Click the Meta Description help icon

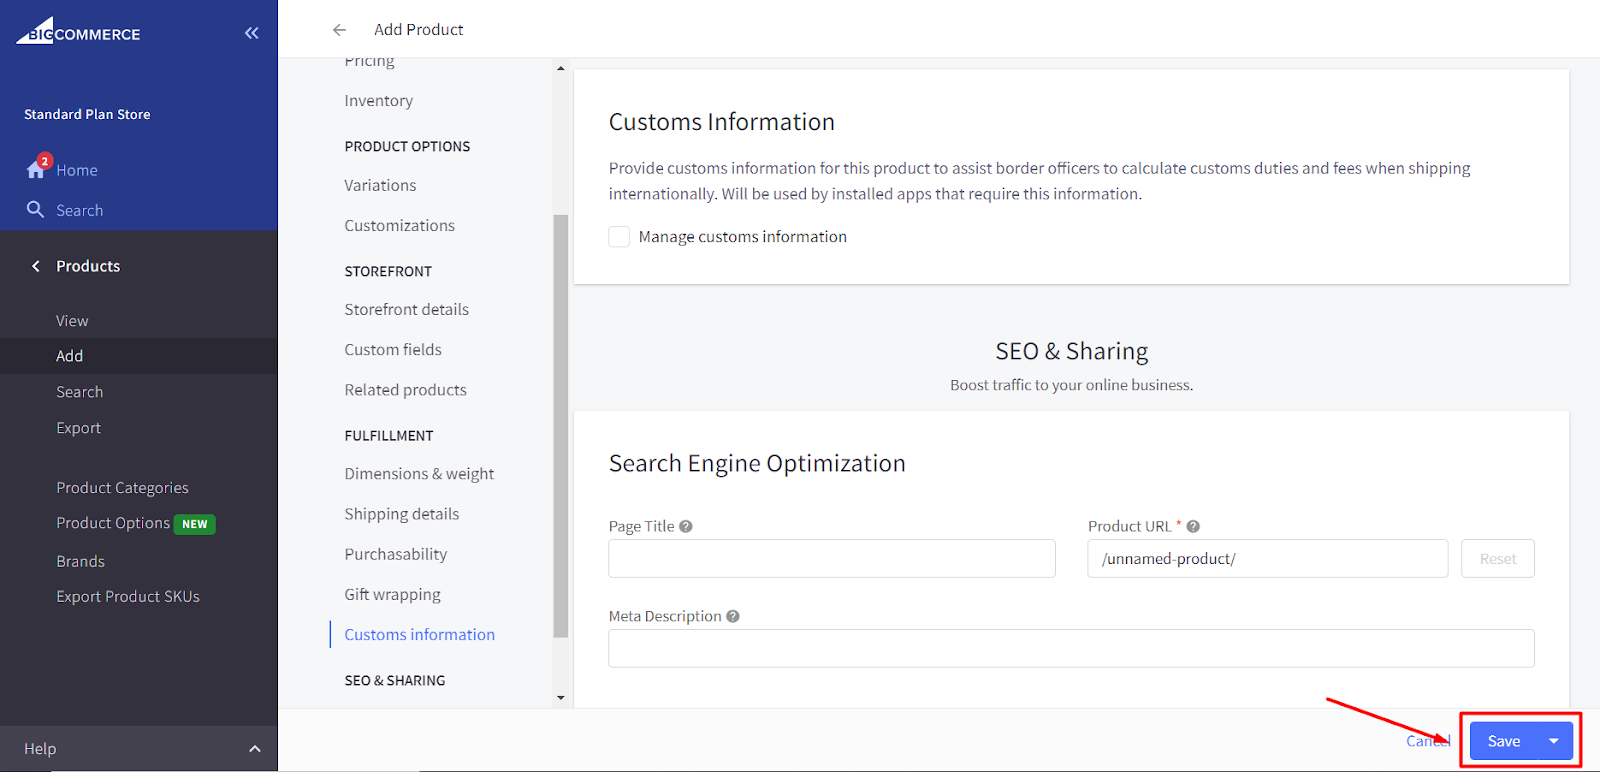coord(733,616)
